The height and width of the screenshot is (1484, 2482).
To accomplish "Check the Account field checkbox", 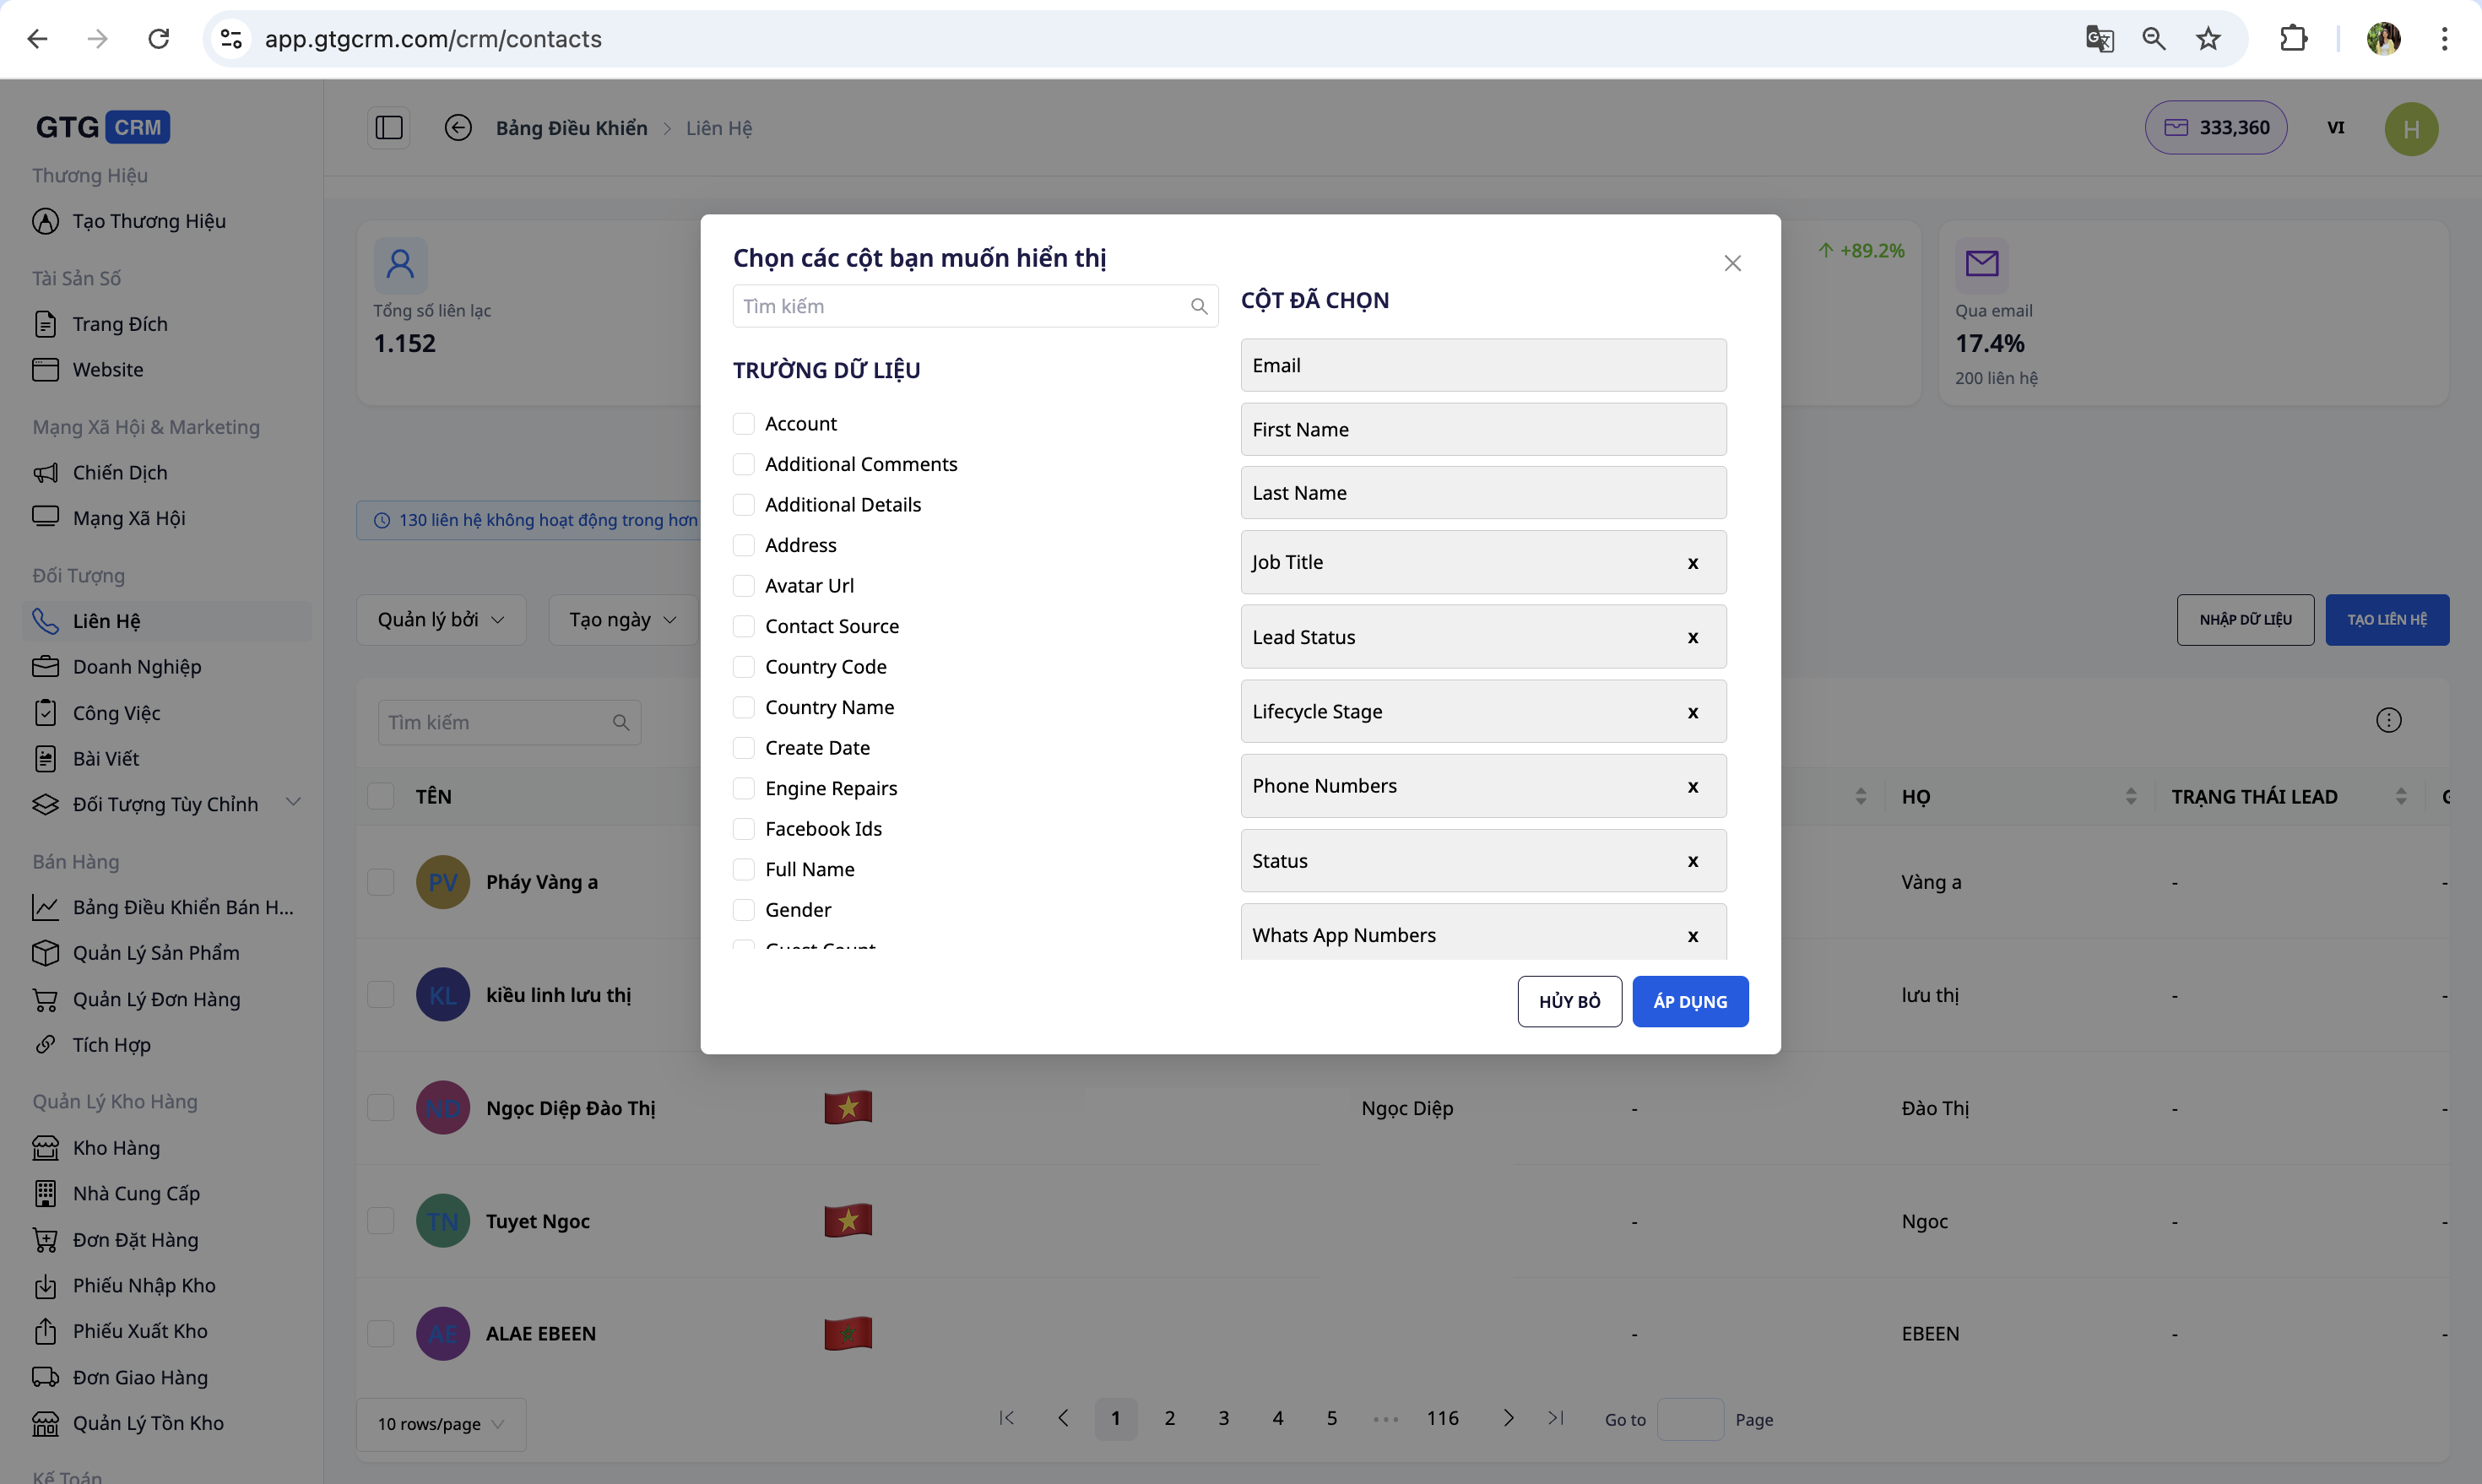I will (743, 424).
